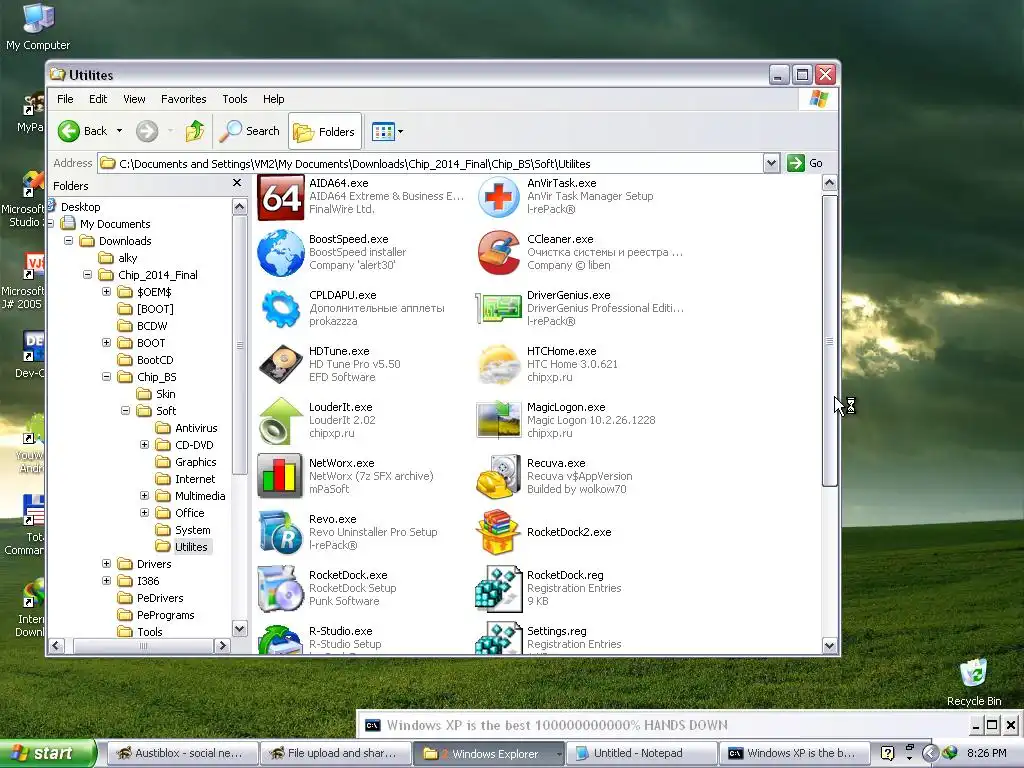The height and width of the screenshot is (768, 1024).
Task: Expand the CD-DVD folder node
Action: [144, 445]
